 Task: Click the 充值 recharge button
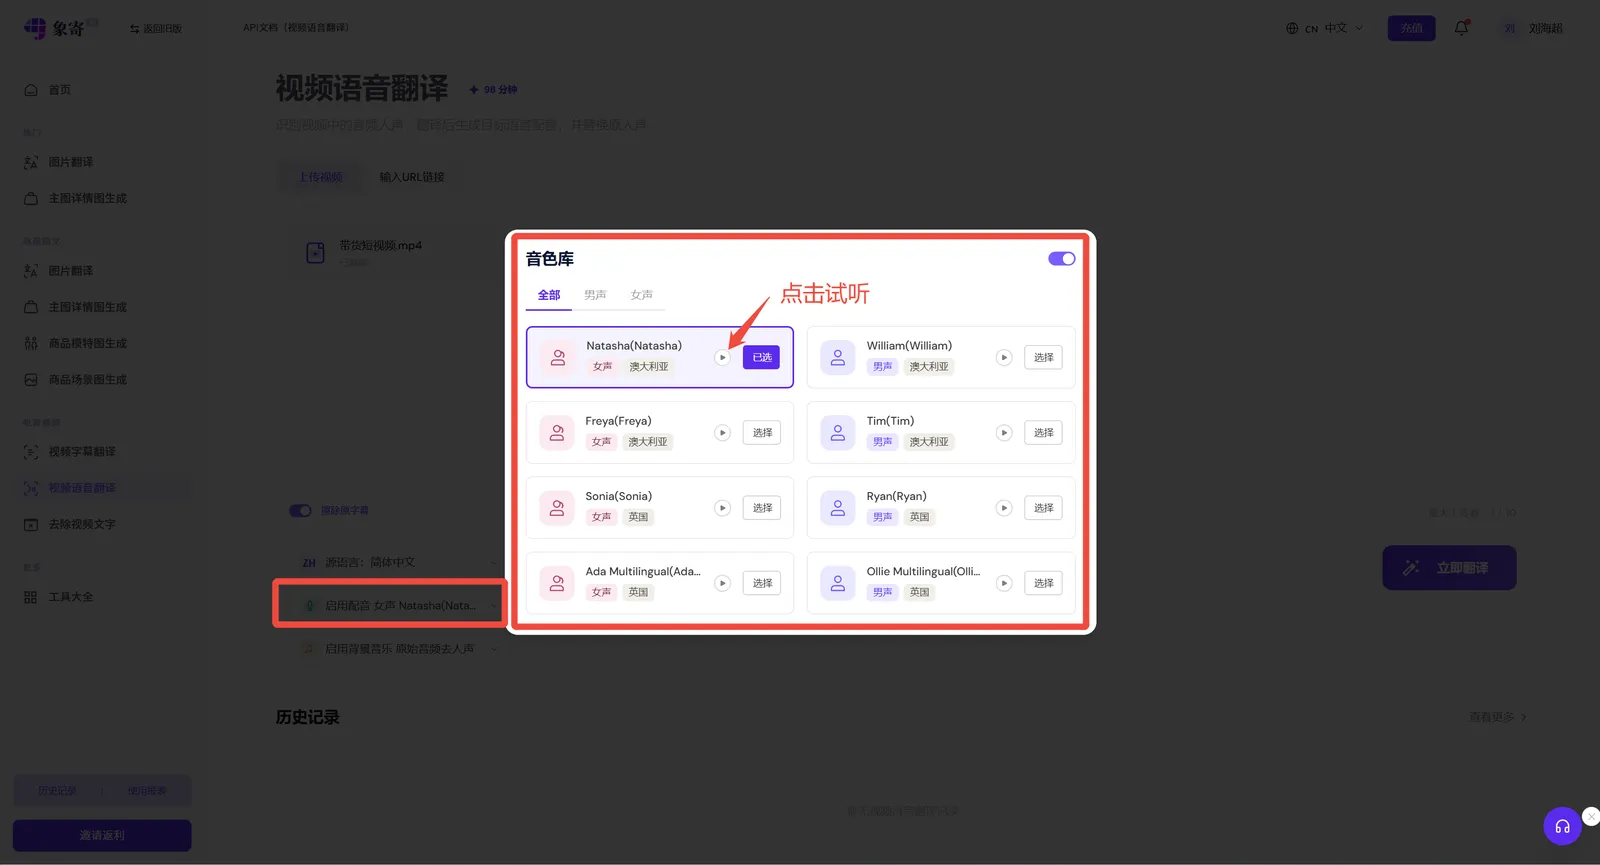pos(1411,28)
